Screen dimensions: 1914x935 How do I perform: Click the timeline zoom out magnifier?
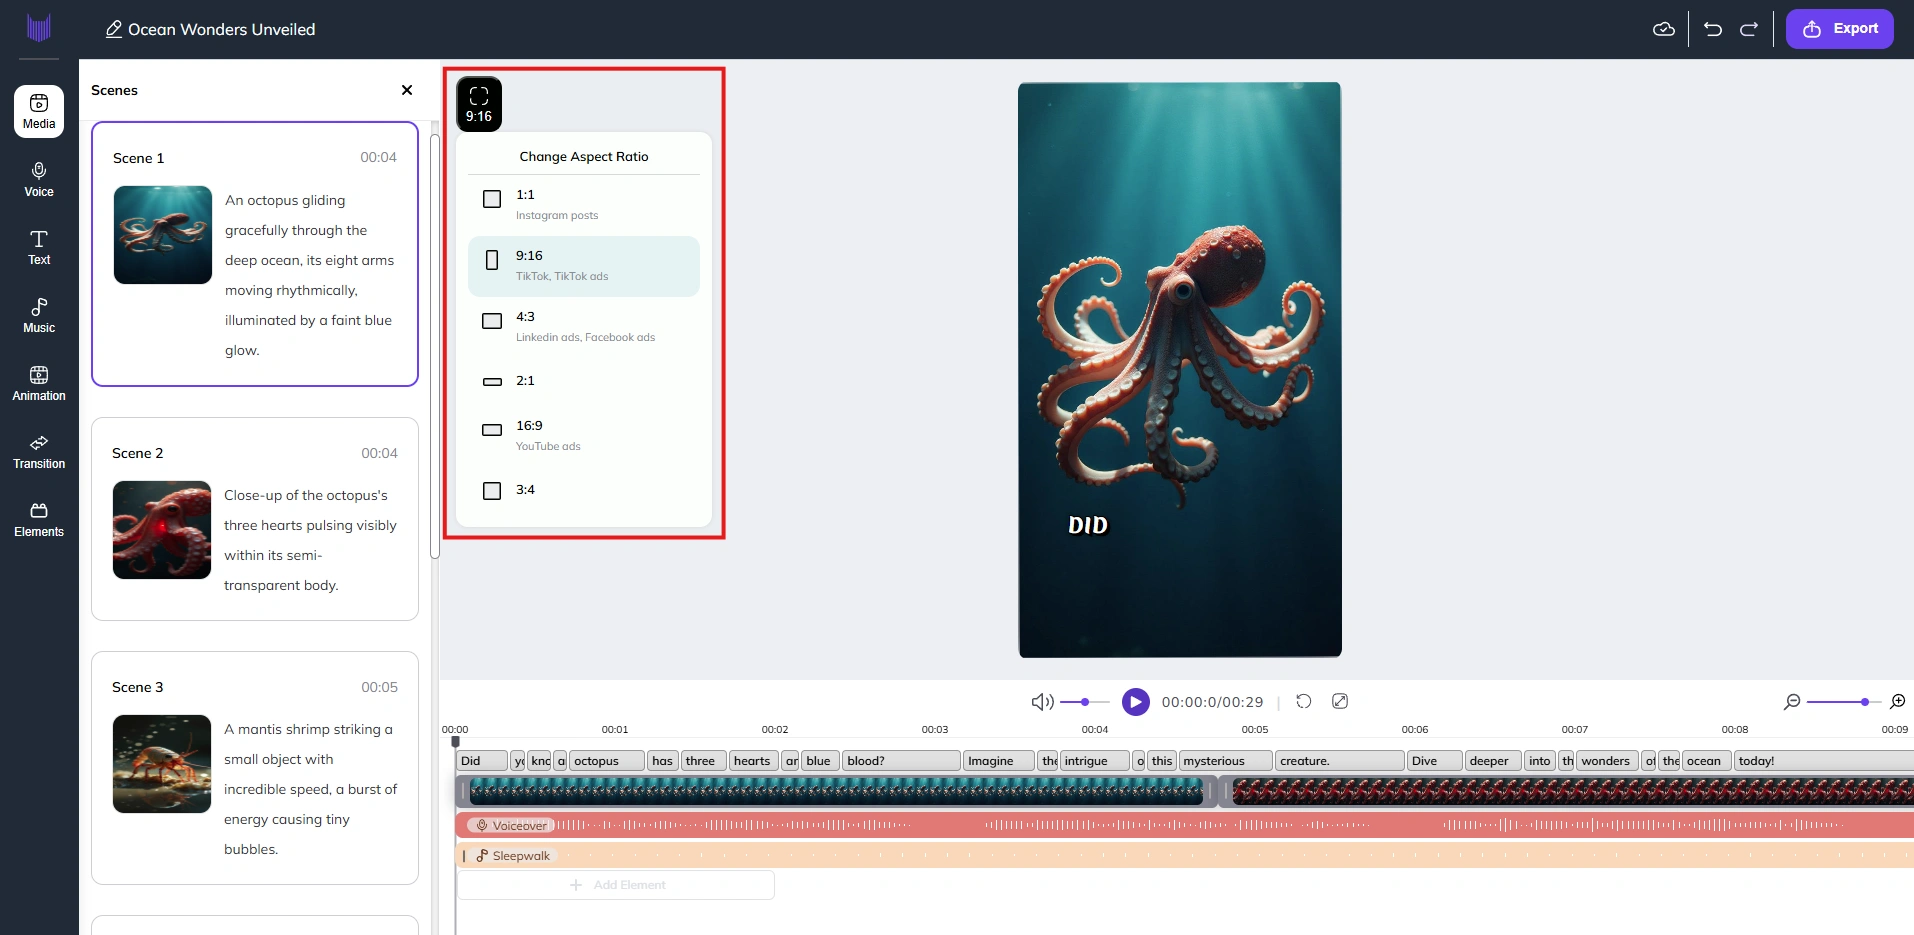point(1792,702)
